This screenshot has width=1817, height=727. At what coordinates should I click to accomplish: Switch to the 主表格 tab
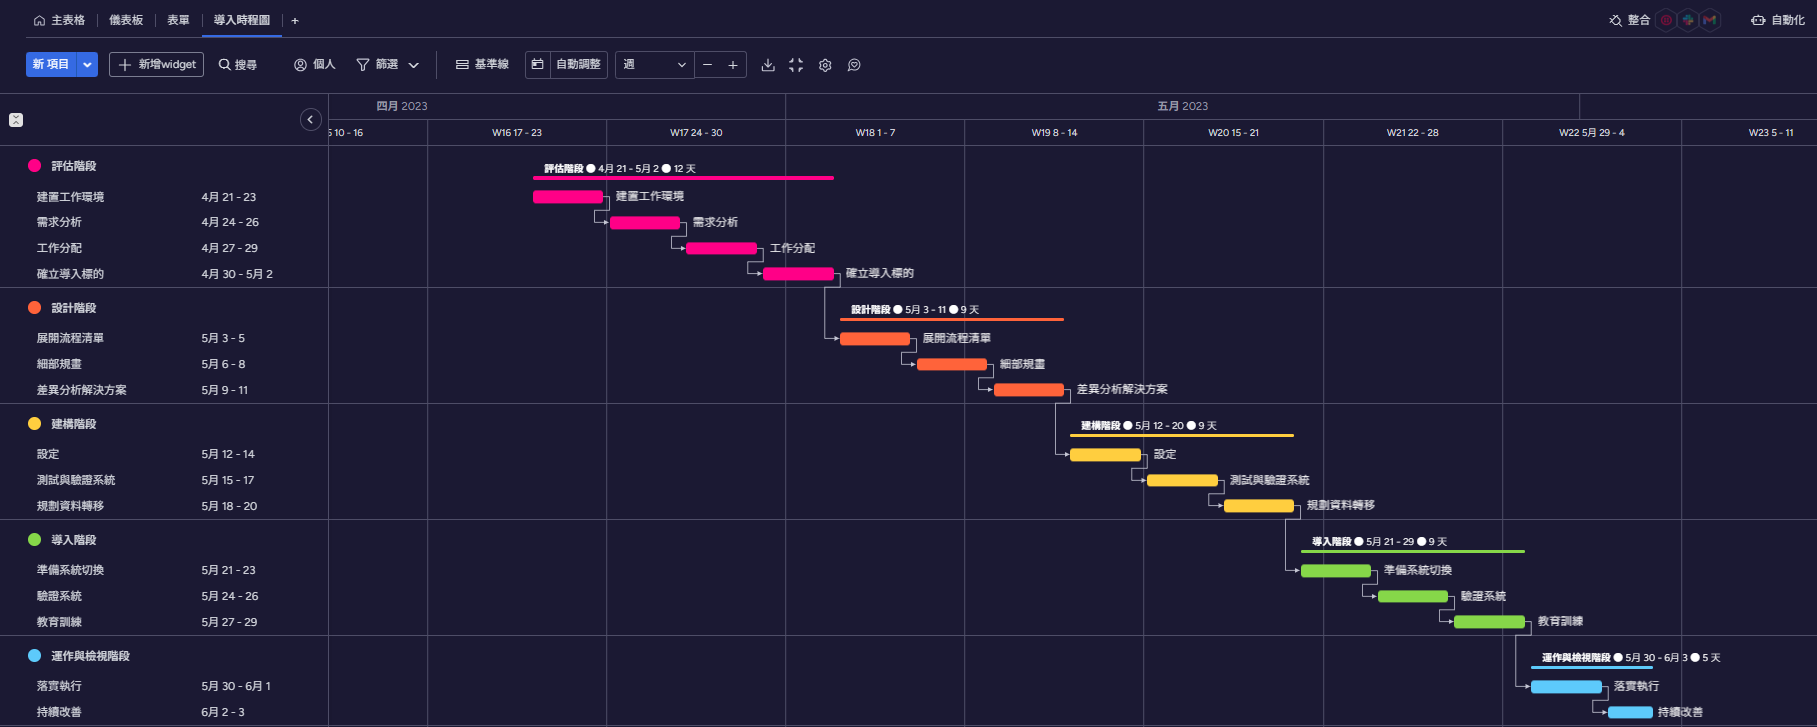pyautogui.click(x=59, y=20)
